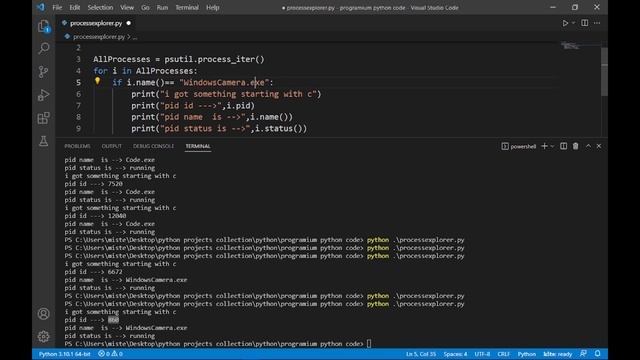The width and height of the screenshot is (640, 360).
Task: Kill the terminal with trash icon
Action: click(576, 146)
